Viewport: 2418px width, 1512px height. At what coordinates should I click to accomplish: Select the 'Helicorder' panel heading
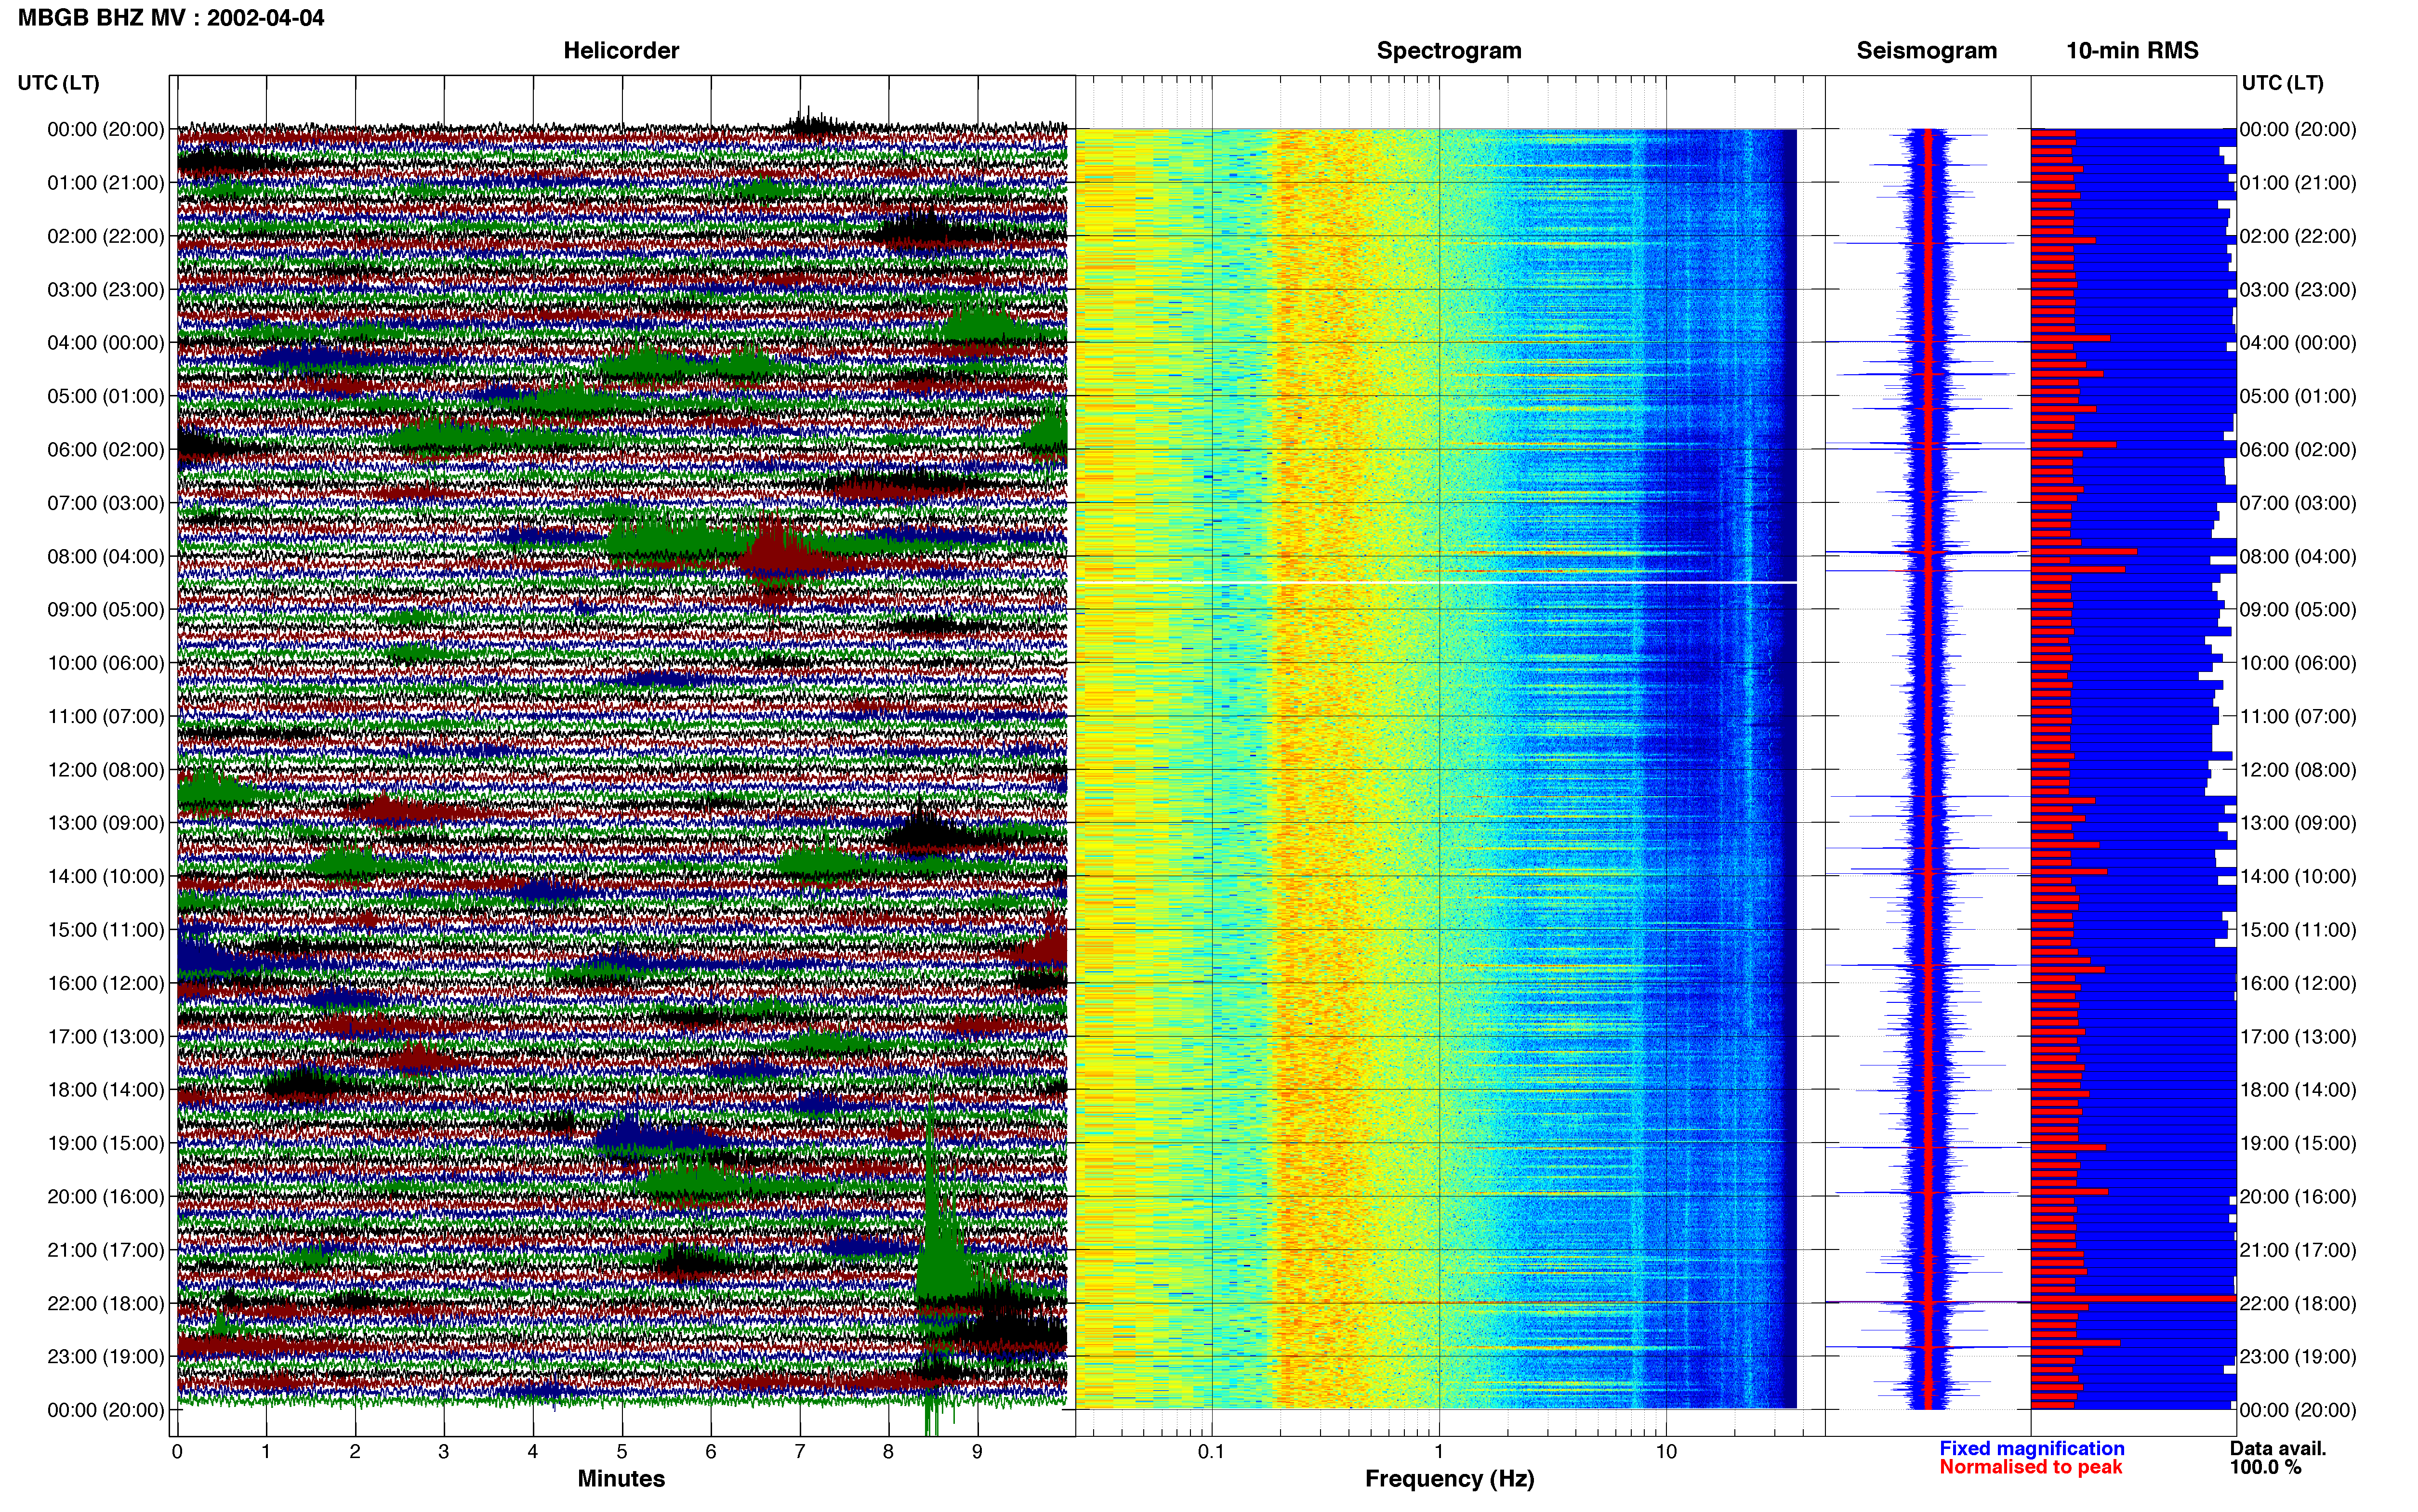click(621, 51)
